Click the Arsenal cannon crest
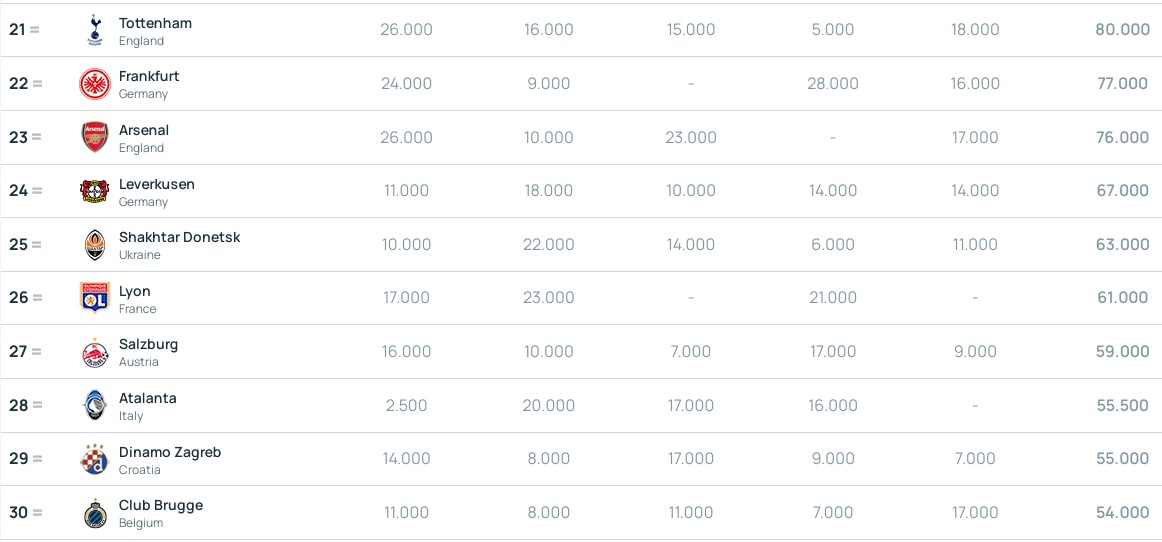Image resolution: width=1162 pixels, height=542 pixels. (95, 137)
